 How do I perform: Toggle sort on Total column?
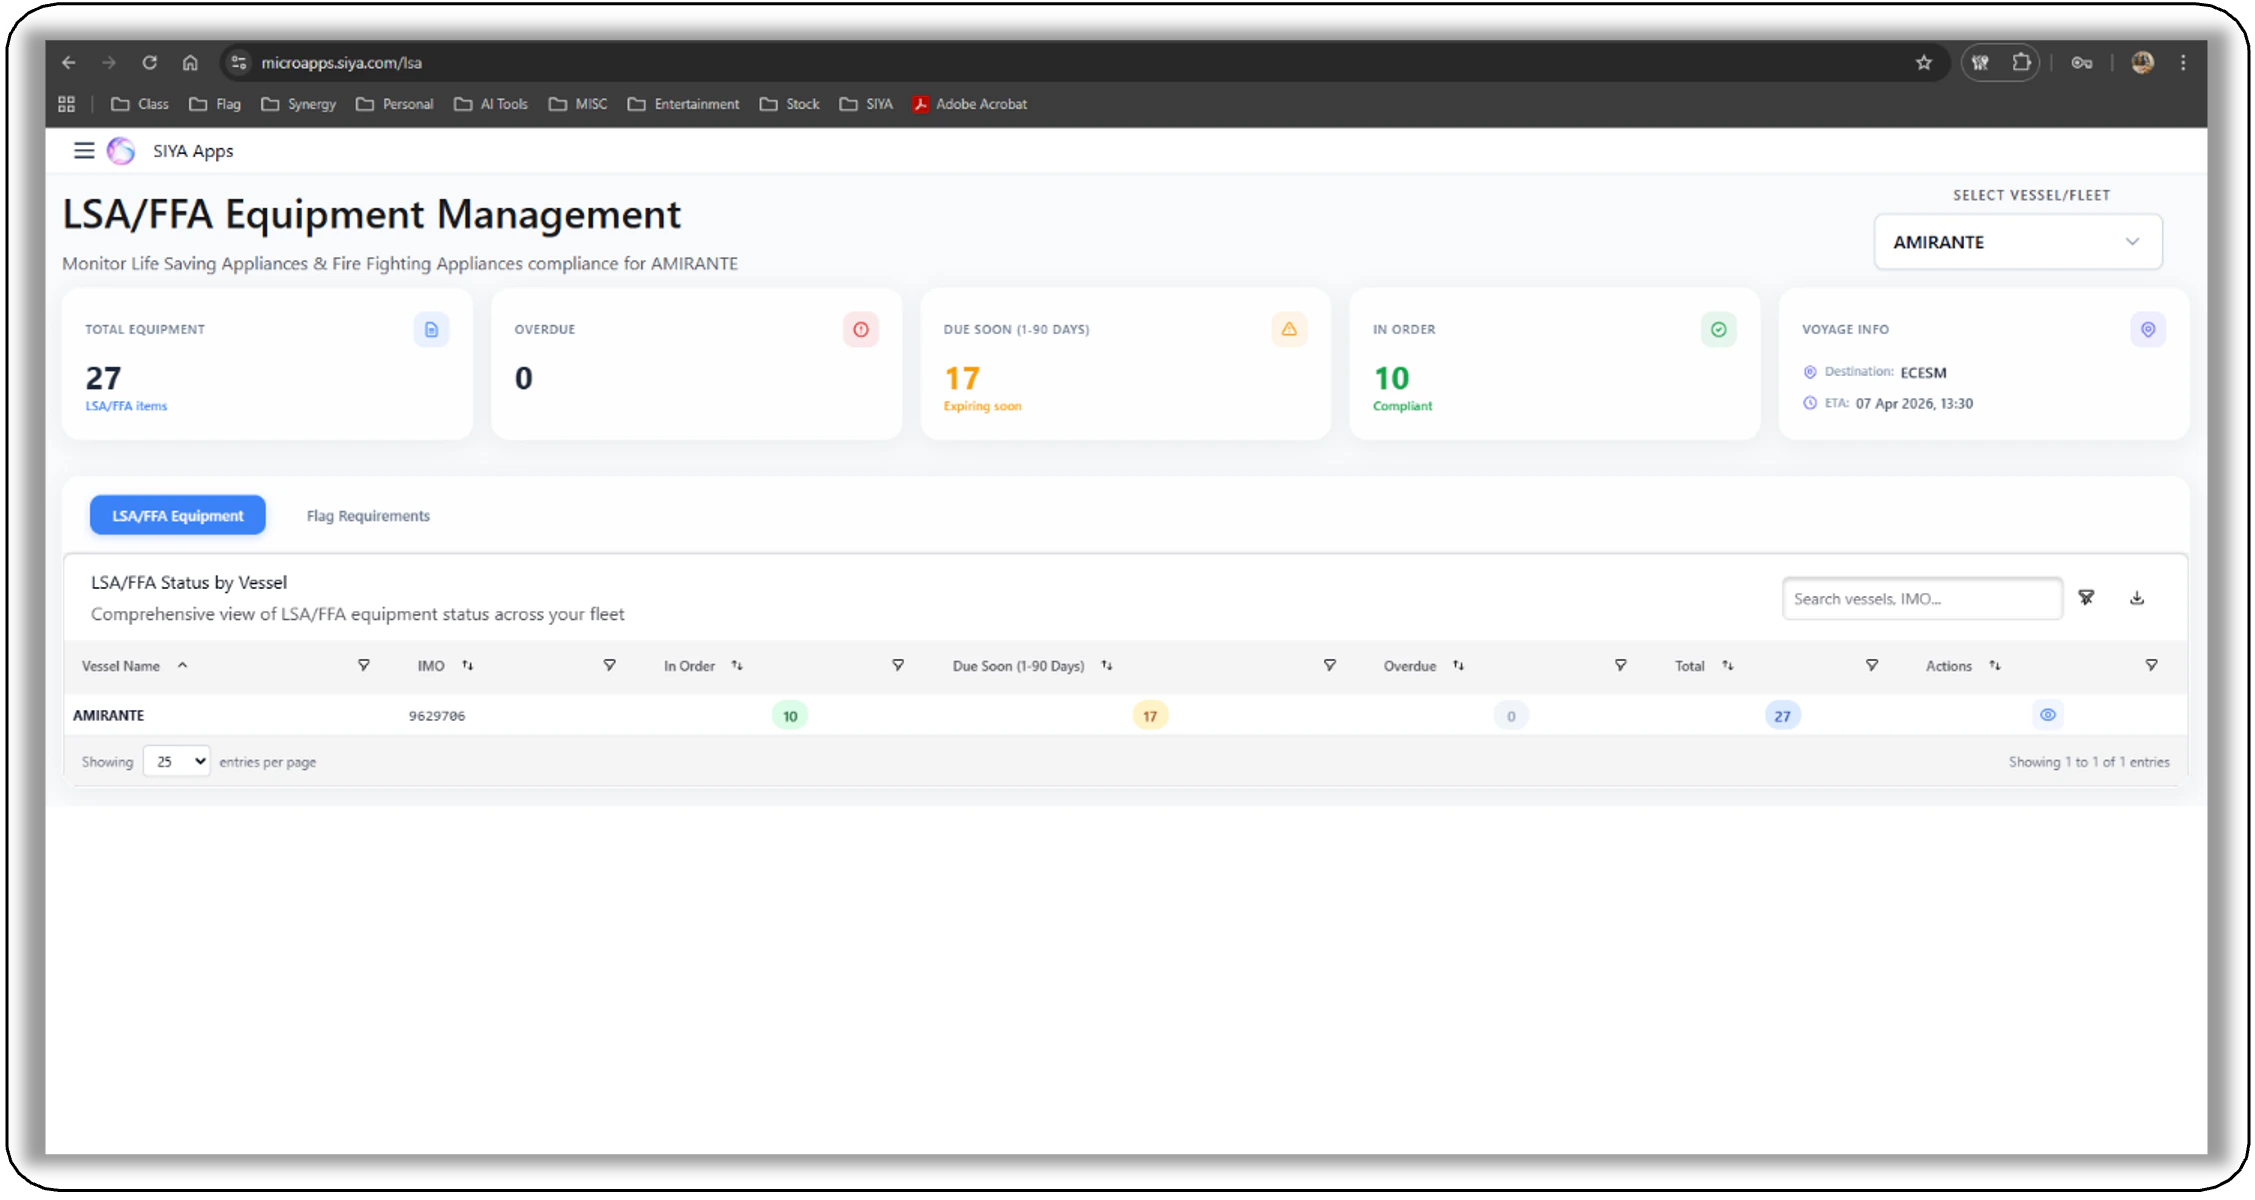coord(1727,666)
